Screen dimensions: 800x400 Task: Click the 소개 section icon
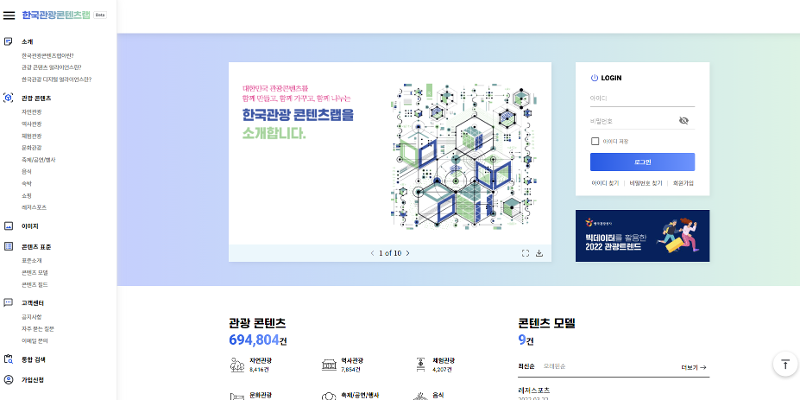pos(8,42)
